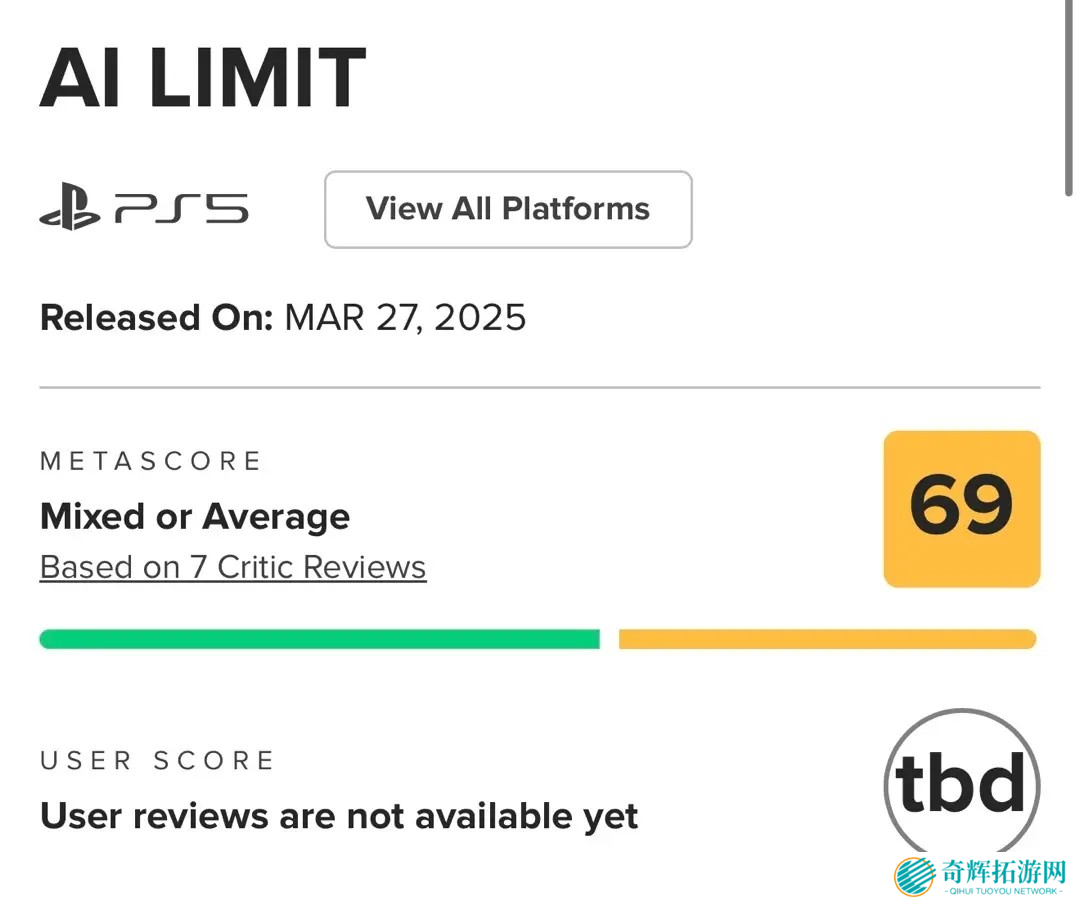Click the AI LIMIT game title

[202, 78]
